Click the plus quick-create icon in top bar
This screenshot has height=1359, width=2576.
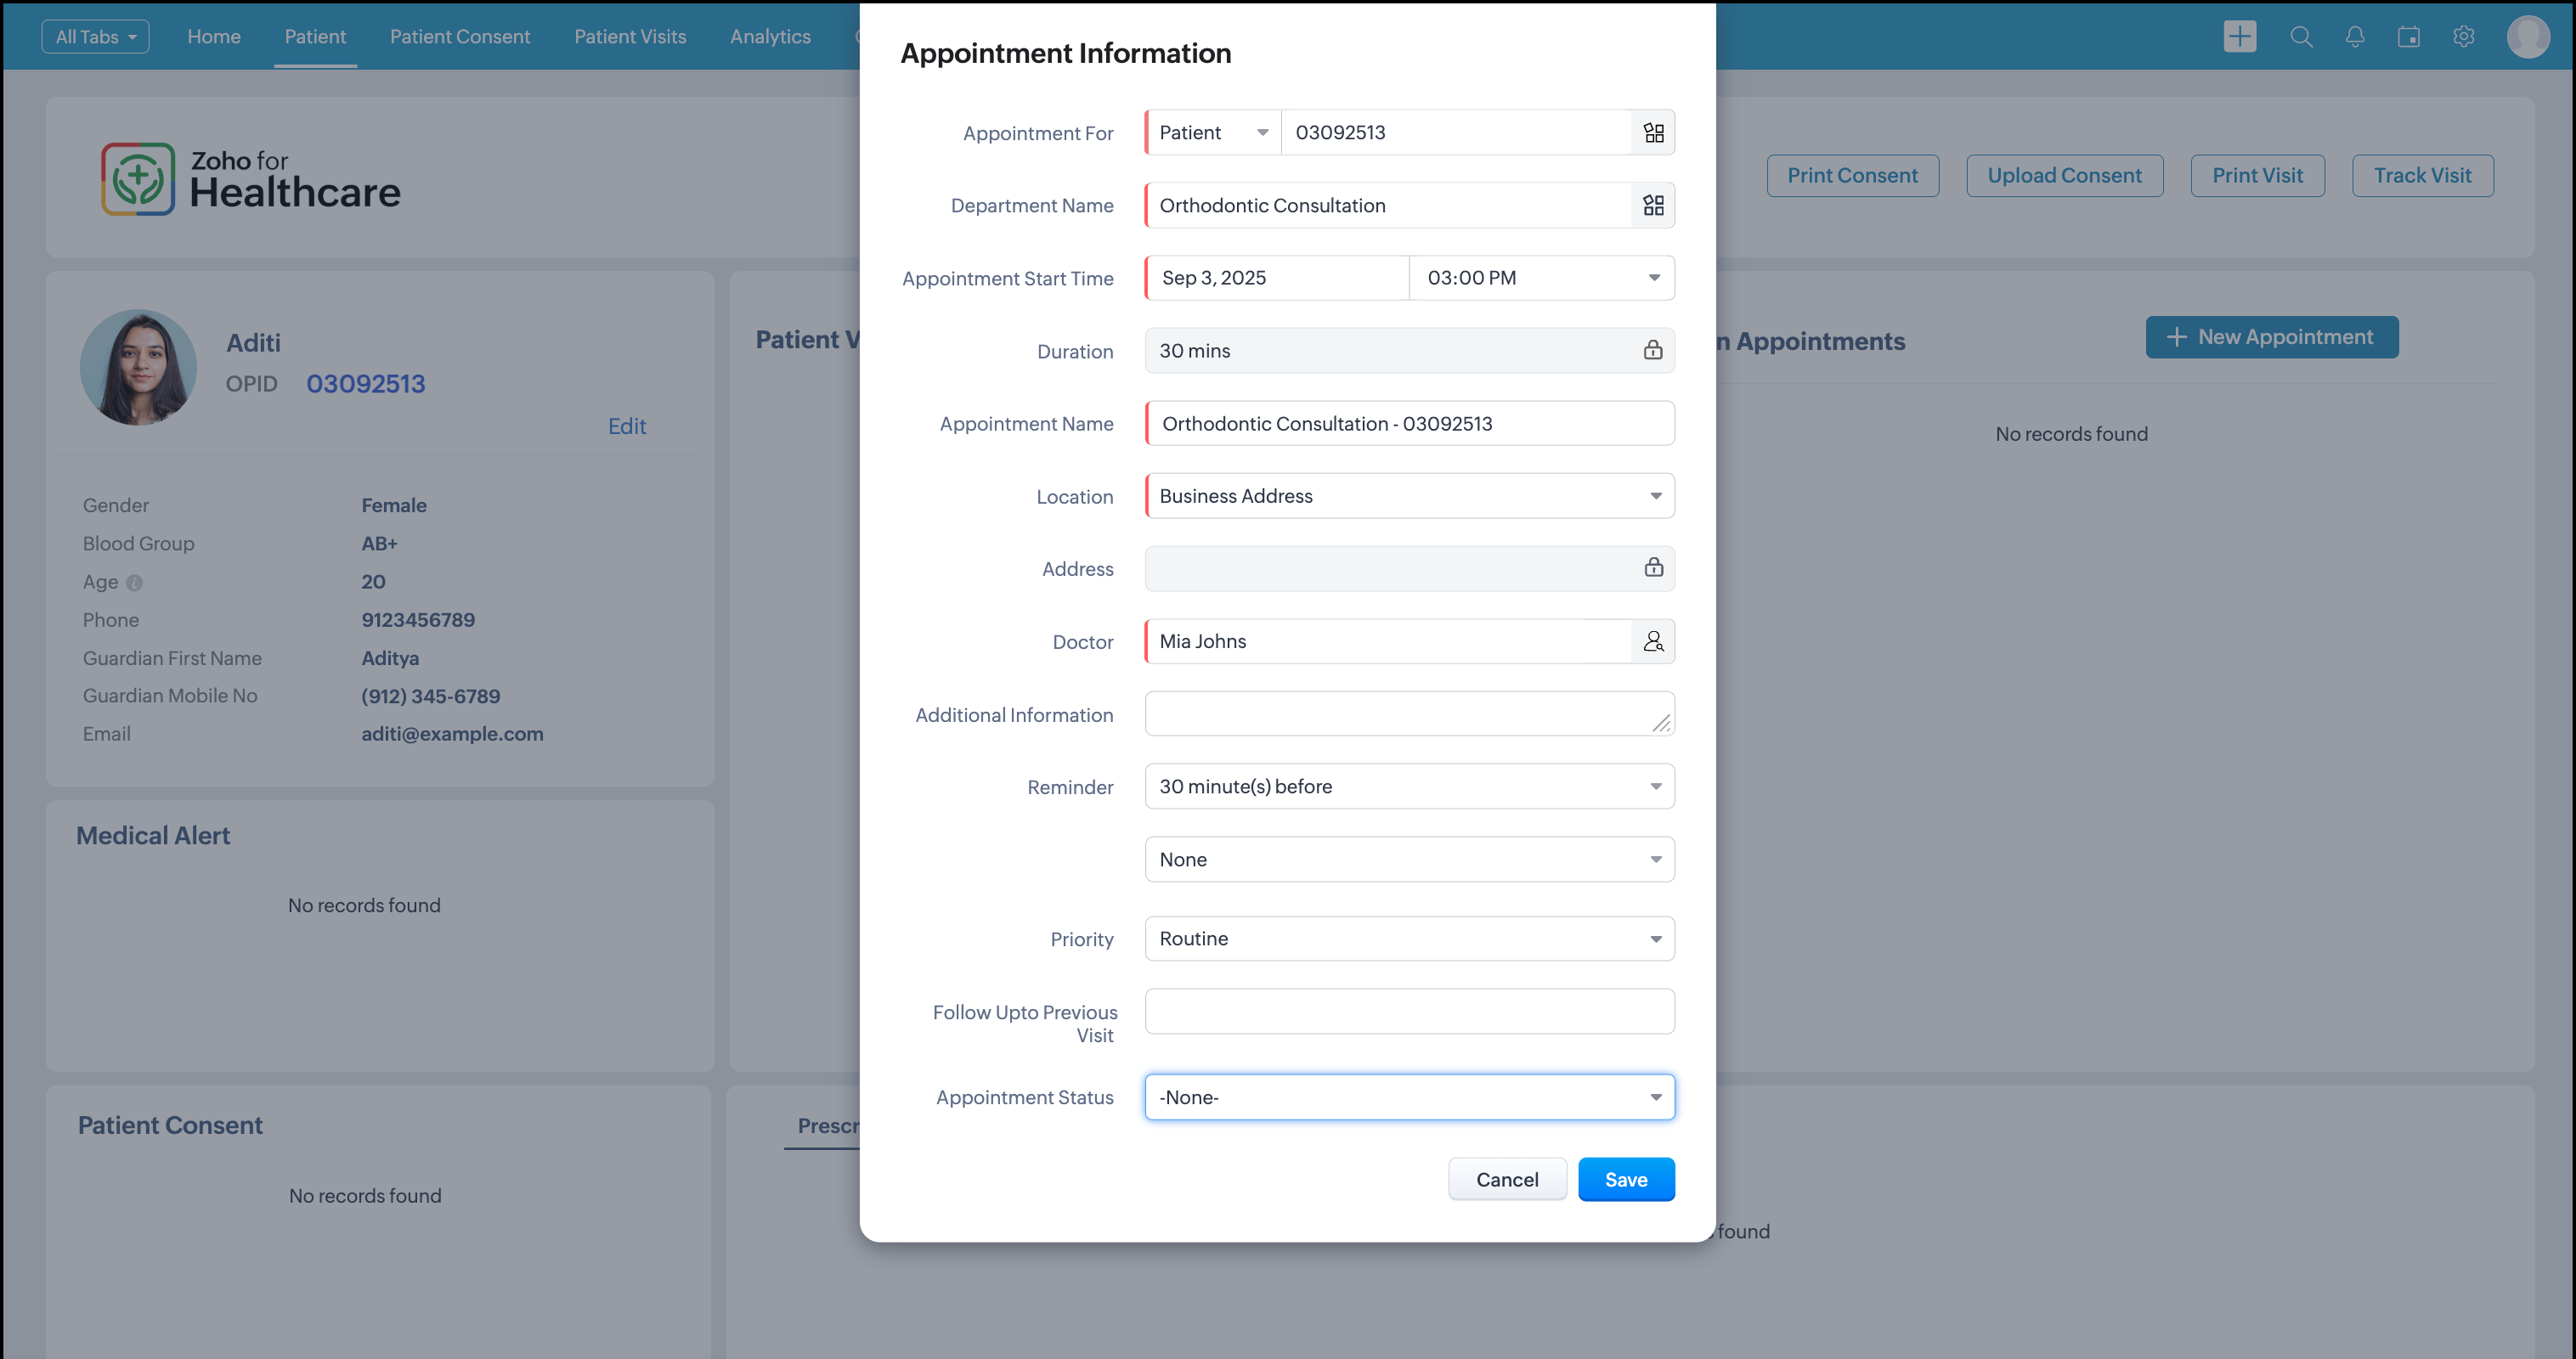tap(2239, 37)
